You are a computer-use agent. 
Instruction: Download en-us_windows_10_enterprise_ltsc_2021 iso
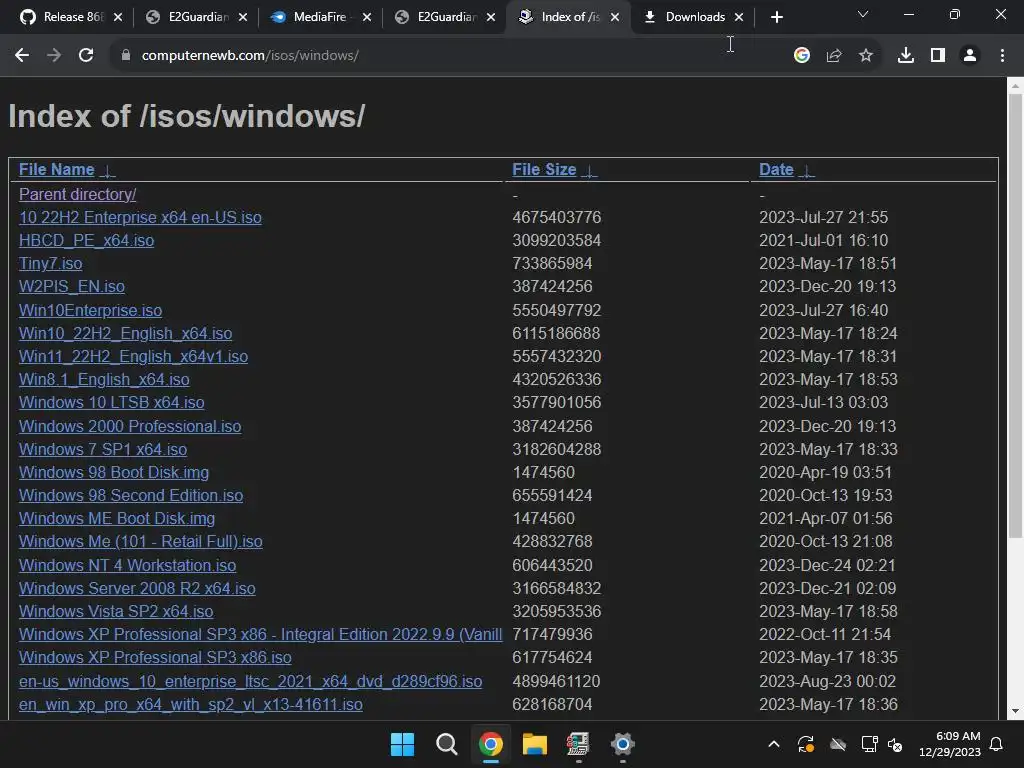(250, 681)
